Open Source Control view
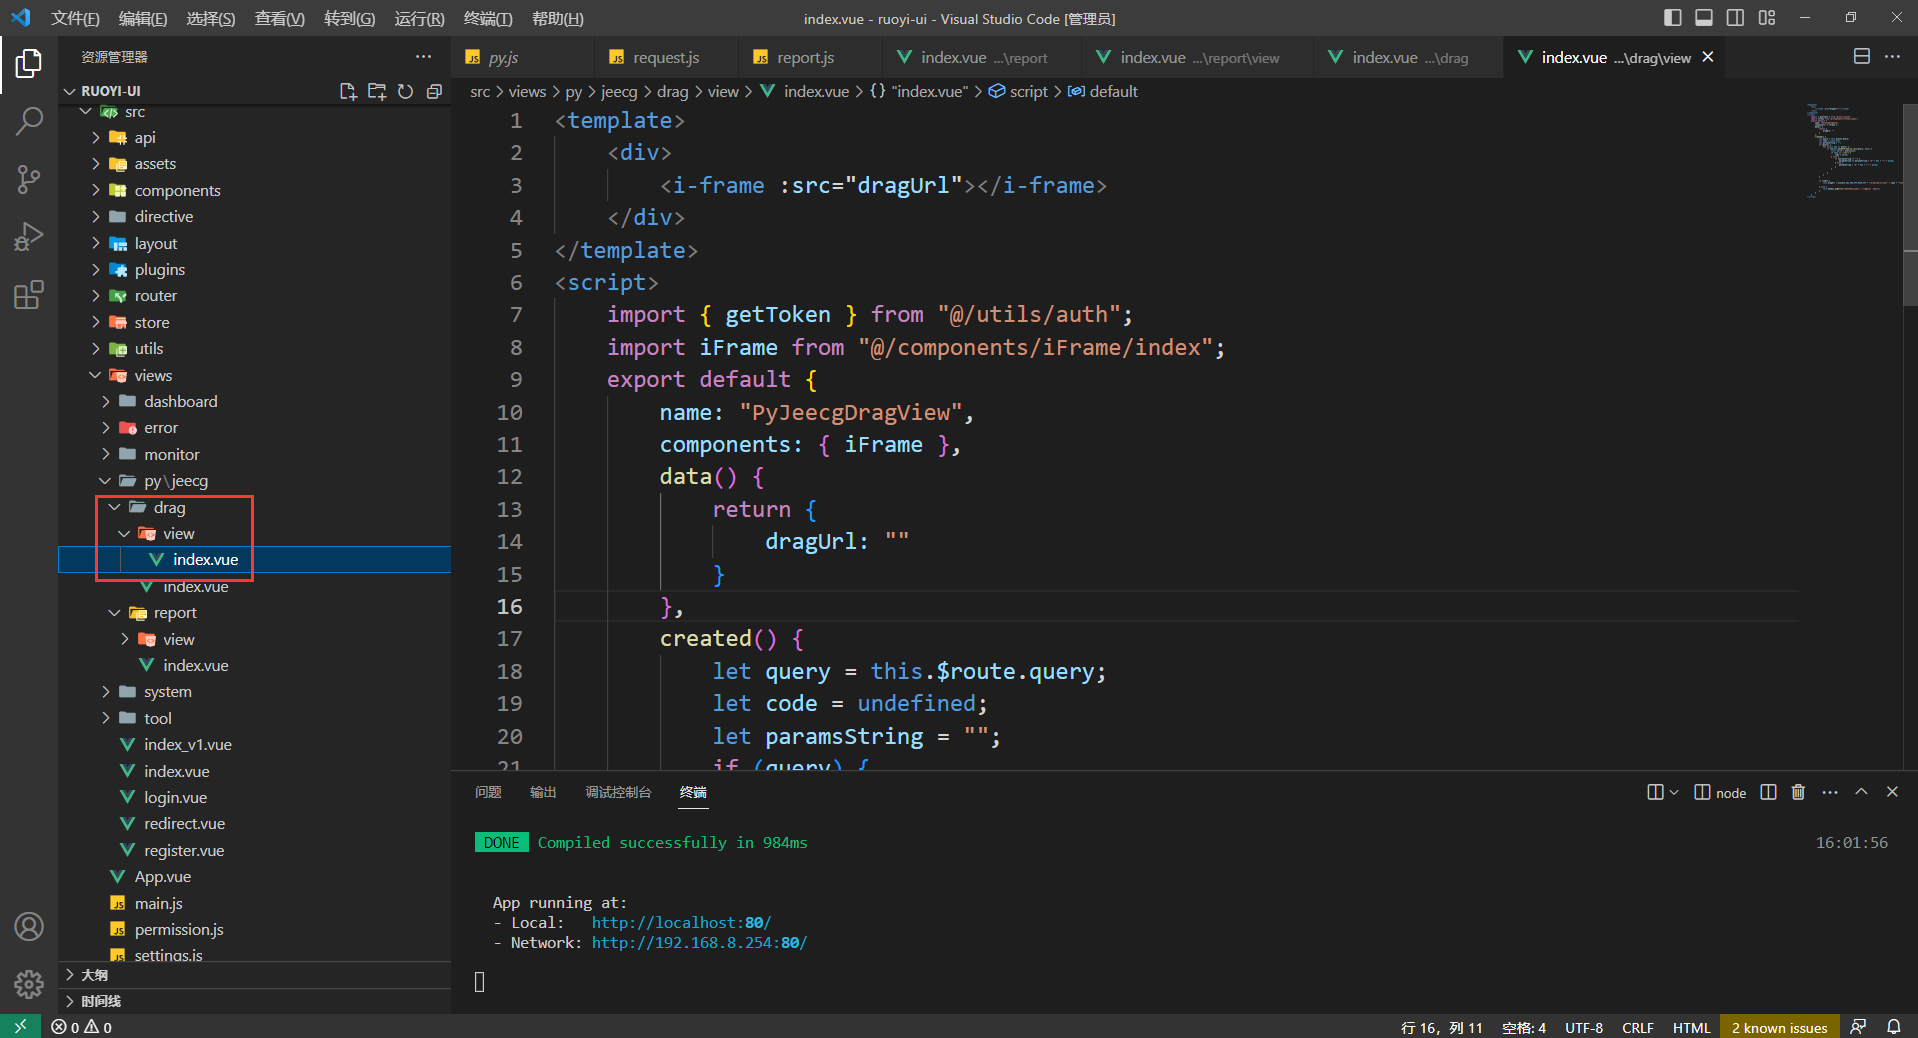1918x1038 pixels. tap(28, 180)
